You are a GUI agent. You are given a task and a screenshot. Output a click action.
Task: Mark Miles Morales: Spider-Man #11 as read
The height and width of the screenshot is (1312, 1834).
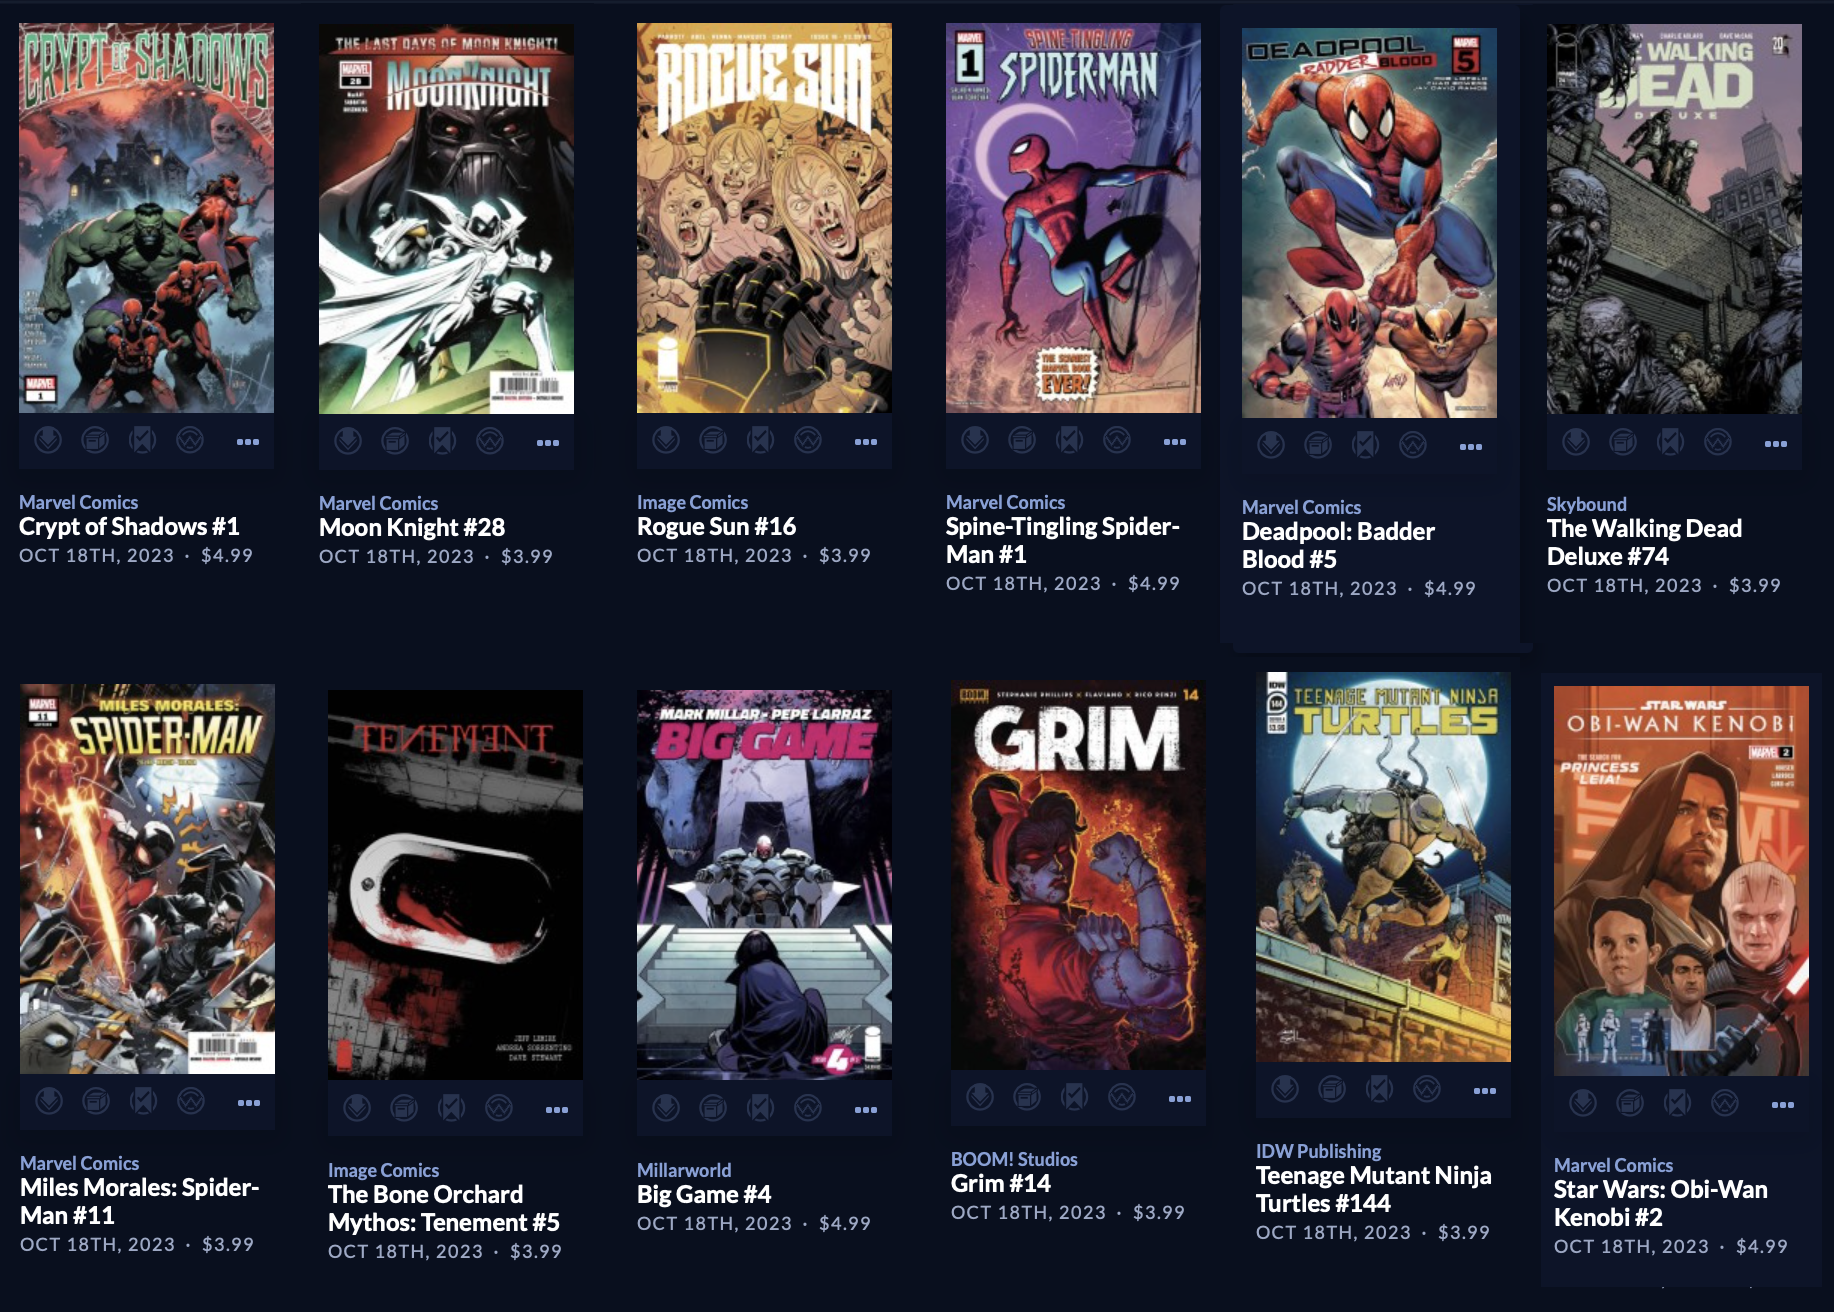(144, 1101)
